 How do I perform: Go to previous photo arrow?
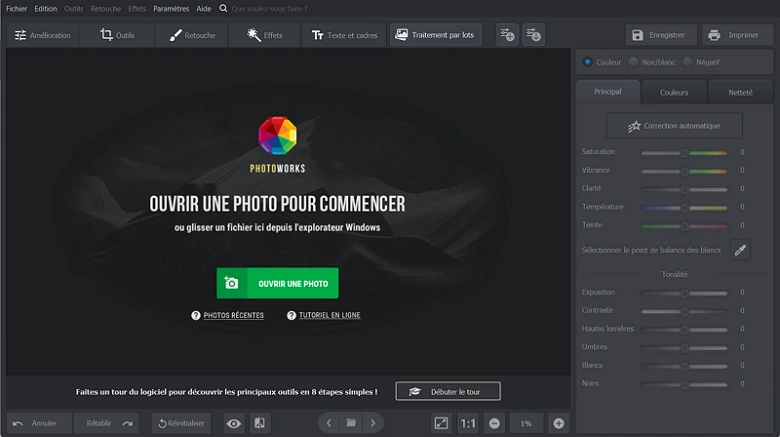(x=329, y=423)
